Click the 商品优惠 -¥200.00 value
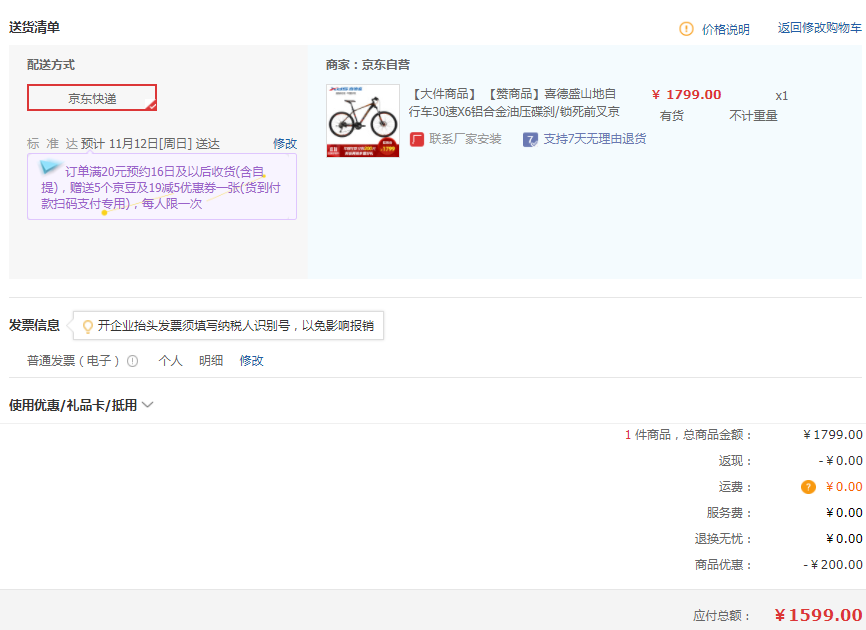 click(x=833, y=564)
